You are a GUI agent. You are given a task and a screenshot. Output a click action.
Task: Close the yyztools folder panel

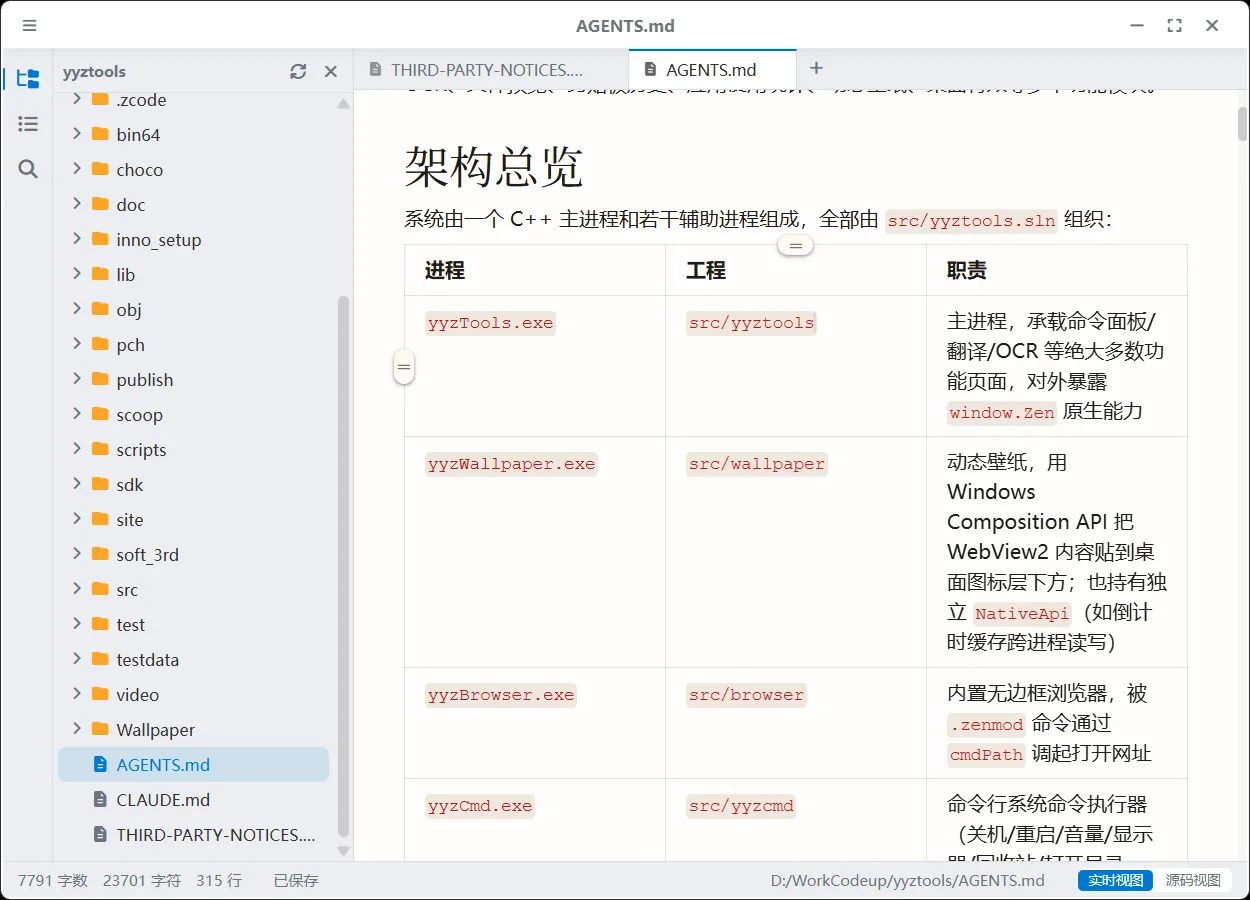[331, 72]
